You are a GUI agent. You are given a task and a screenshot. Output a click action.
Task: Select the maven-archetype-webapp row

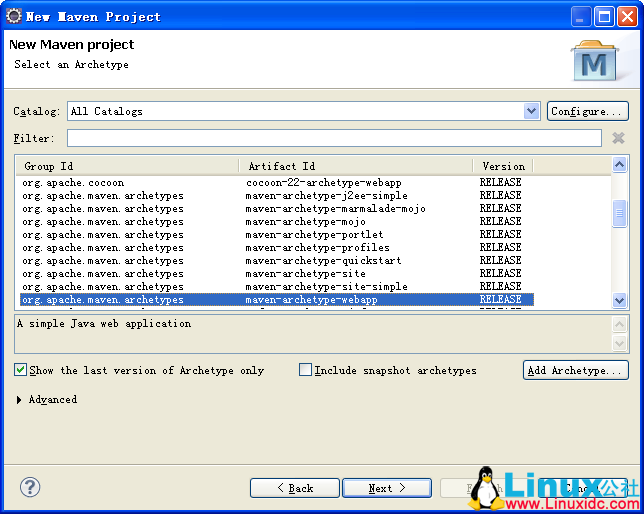pyautogui.click(x=277, y=300)
